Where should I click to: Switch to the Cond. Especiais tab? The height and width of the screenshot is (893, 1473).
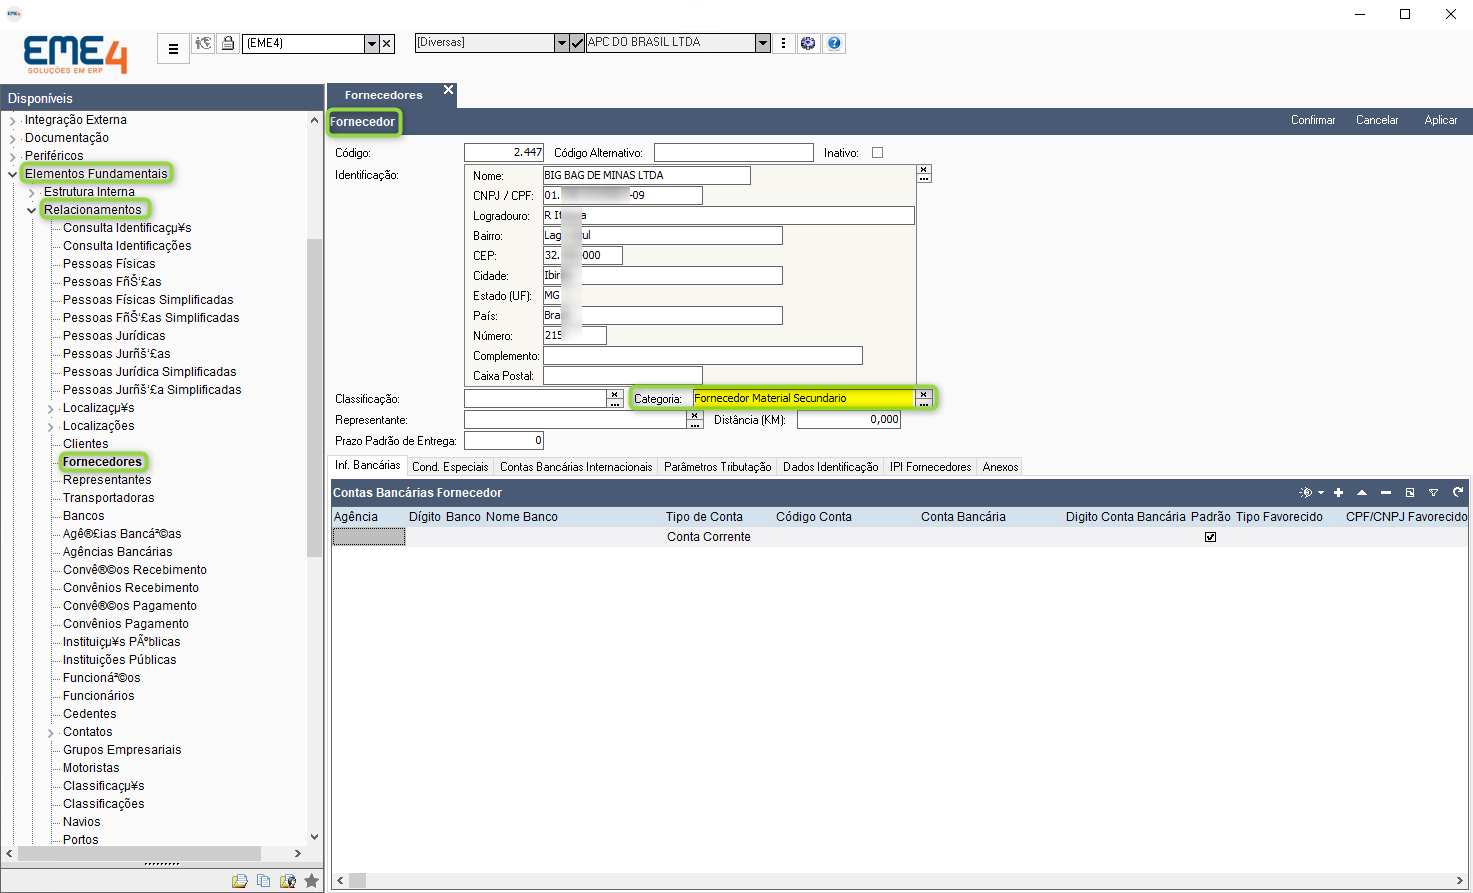click(x=450, y=467)
